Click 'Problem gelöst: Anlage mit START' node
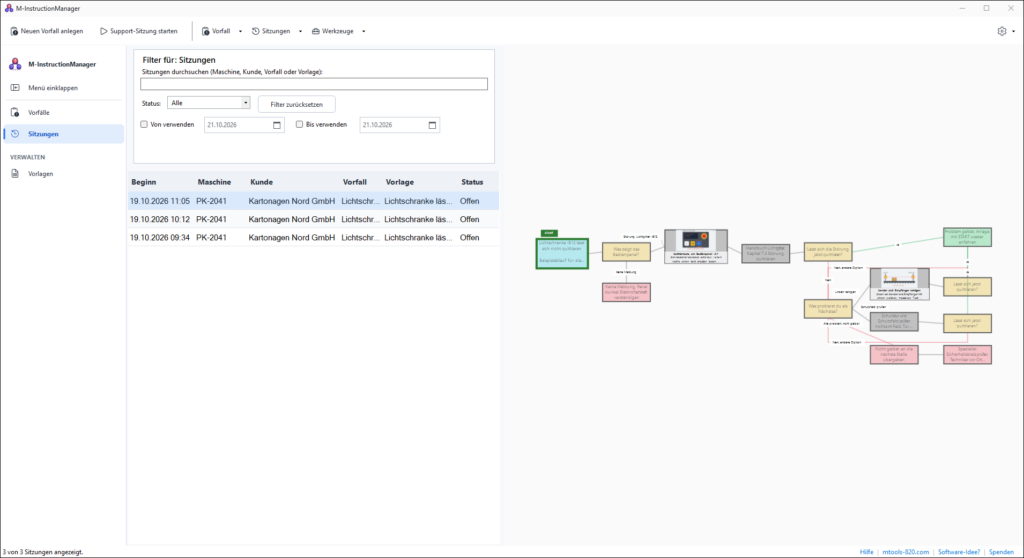 pos(967,237)
